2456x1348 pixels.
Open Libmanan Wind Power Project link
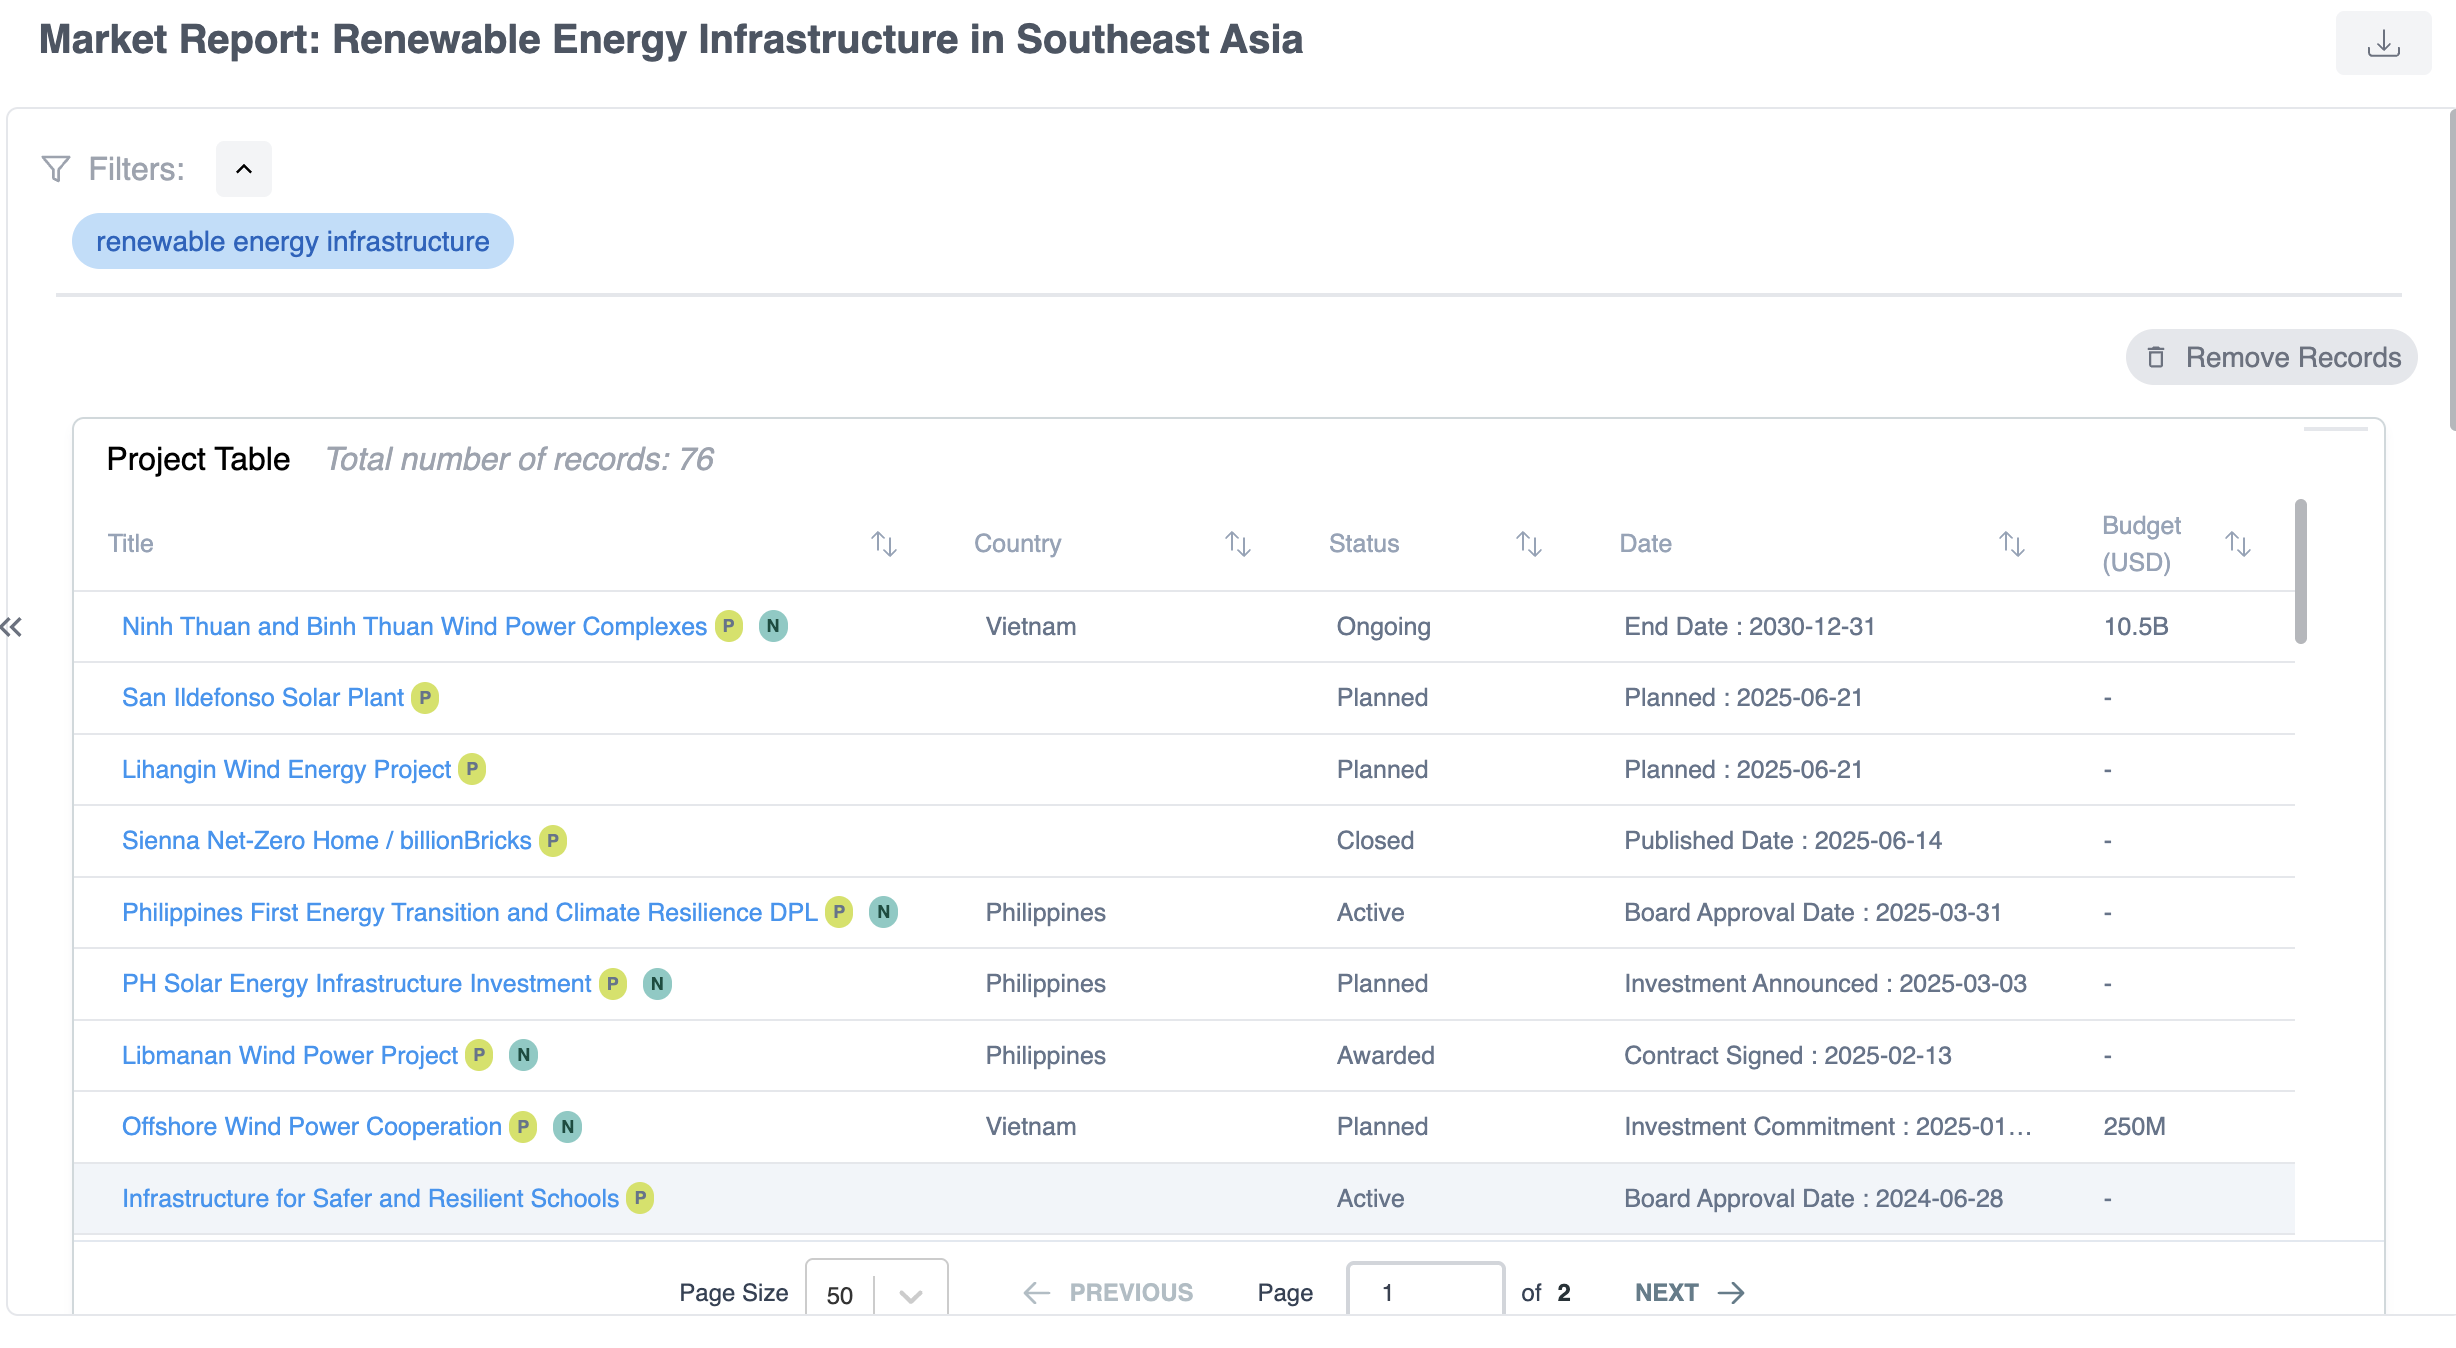point(290,1055)
